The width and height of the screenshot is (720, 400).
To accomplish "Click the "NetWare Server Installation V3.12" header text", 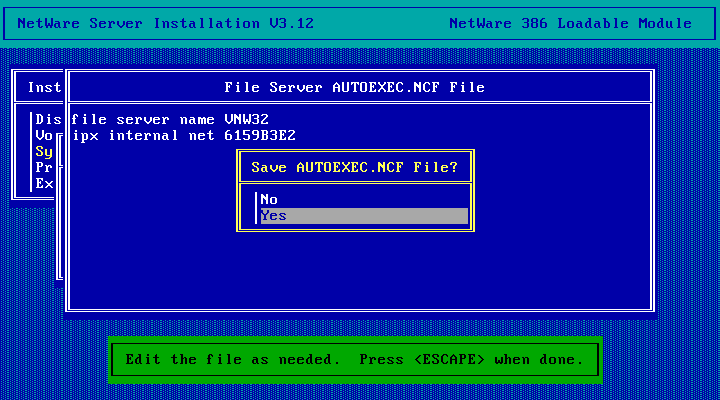I will click(165, 23).
